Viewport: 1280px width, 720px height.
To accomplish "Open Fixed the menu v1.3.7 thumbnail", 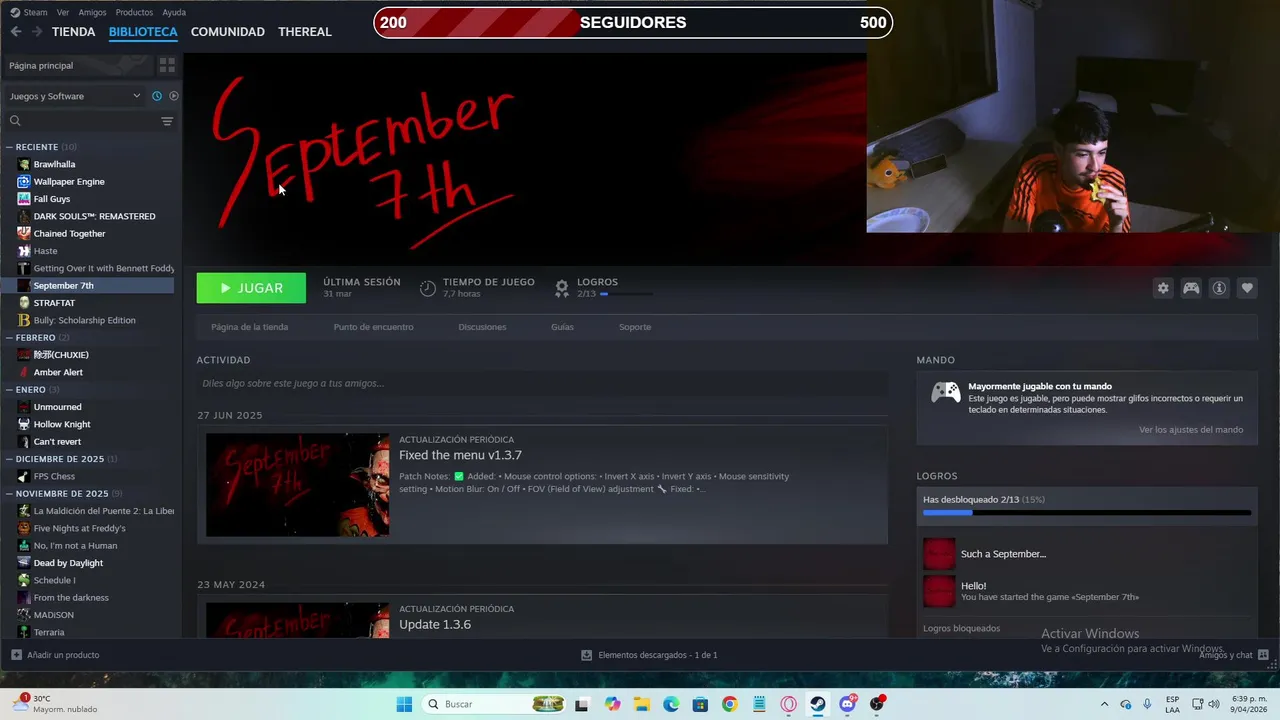I will pyautogui.click(x=298, y=485).
